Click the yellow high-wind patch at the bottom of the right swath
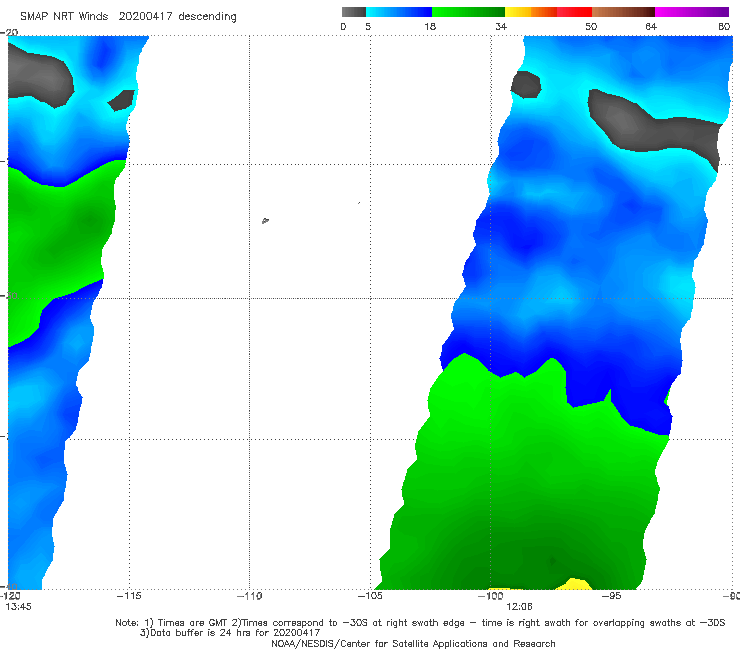This screenshot has width=740, height=650. point(573,584)
